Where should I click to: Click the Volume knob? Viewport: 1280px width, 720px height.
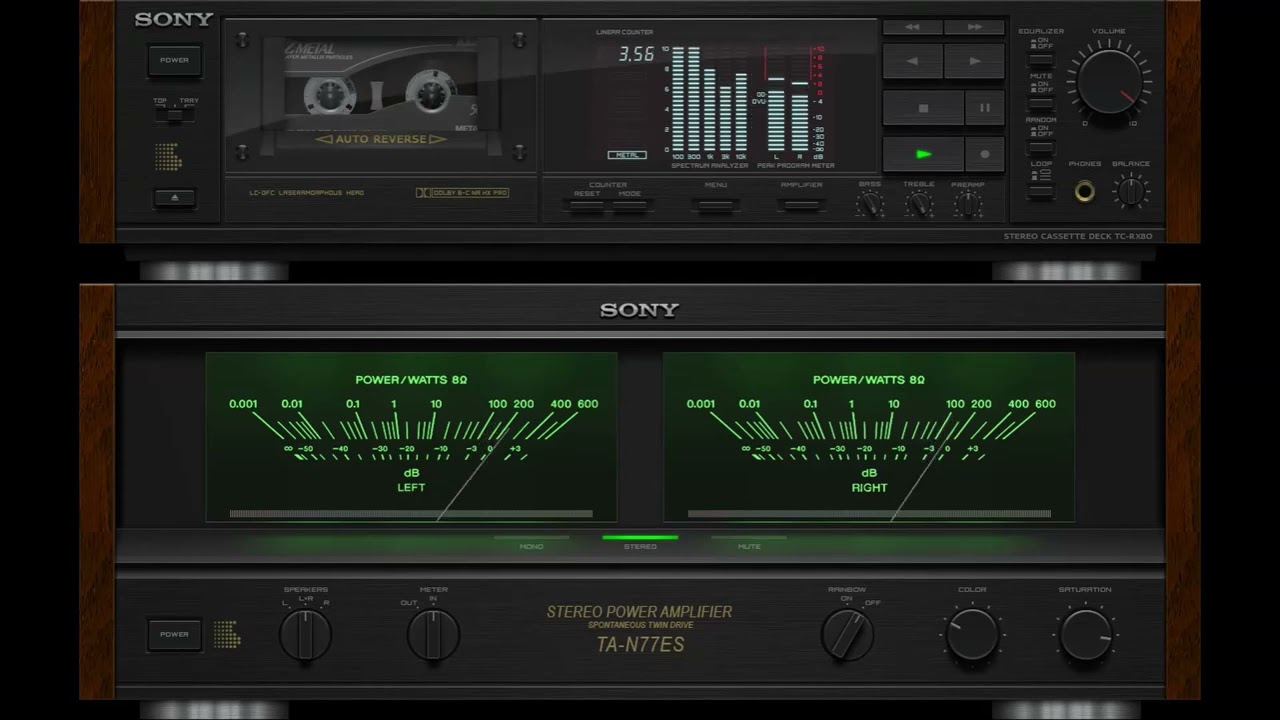click(x=1109, y=82)
